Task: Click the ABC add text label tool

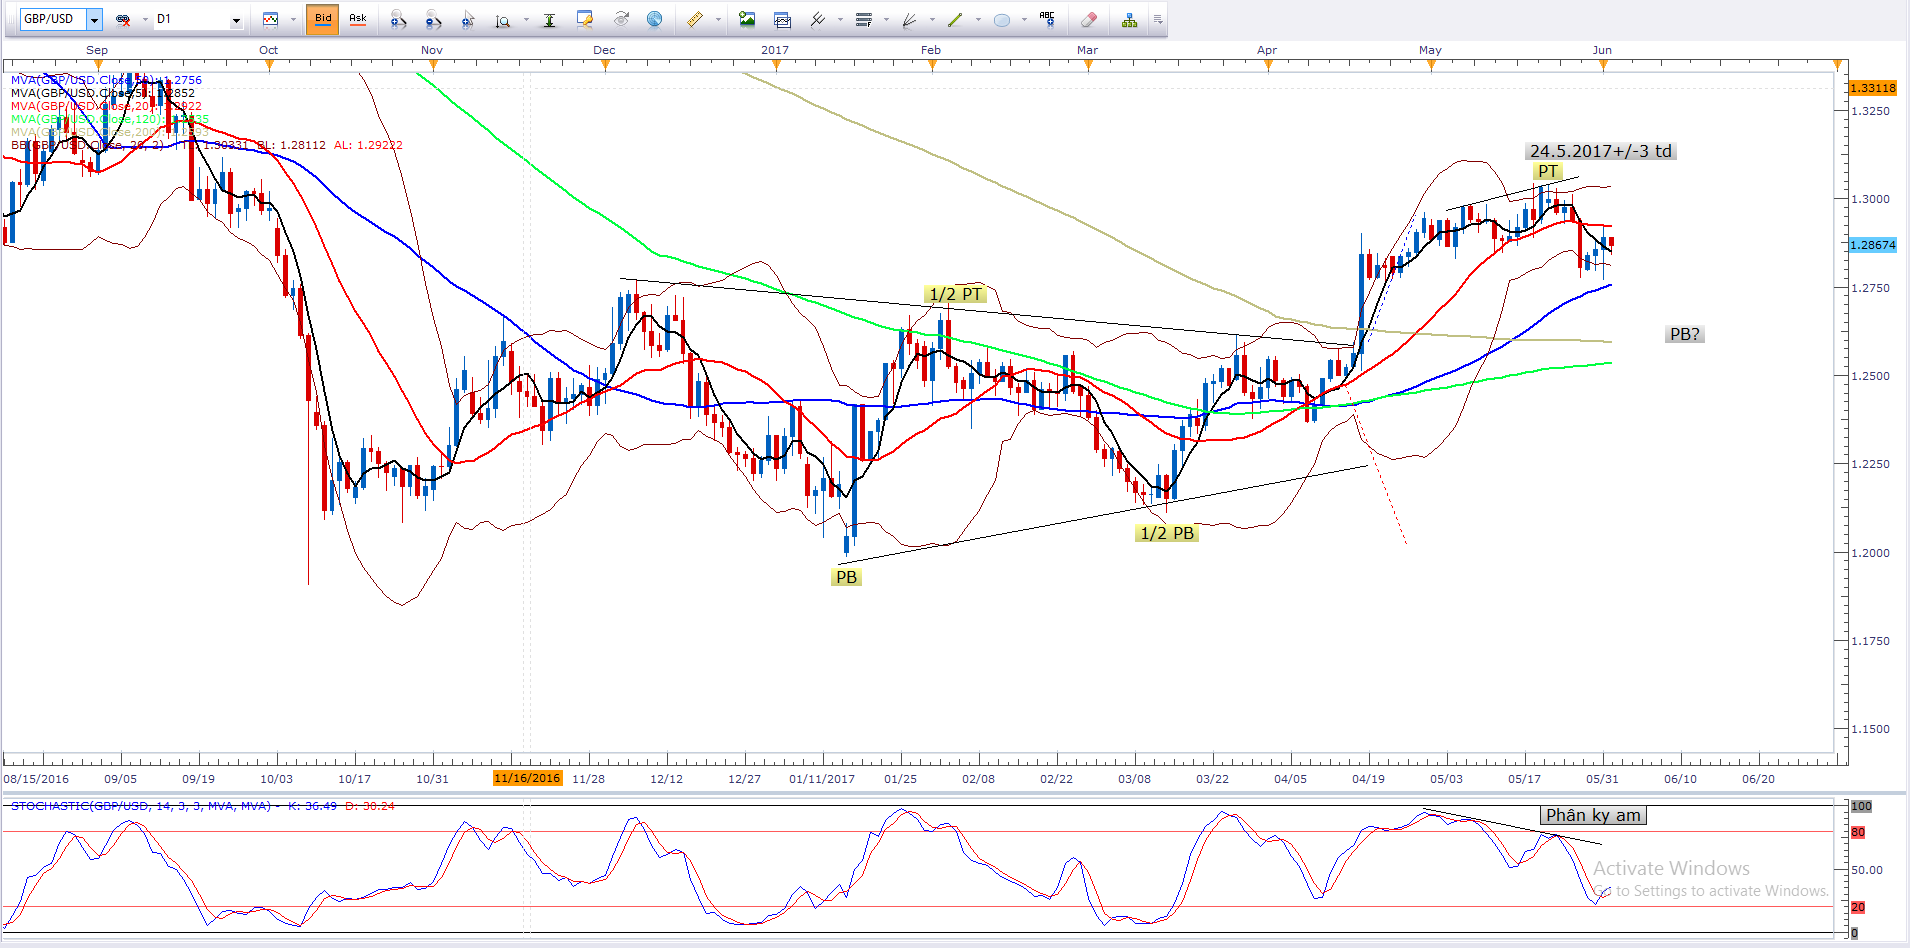Action: (x=1047, y=19)
